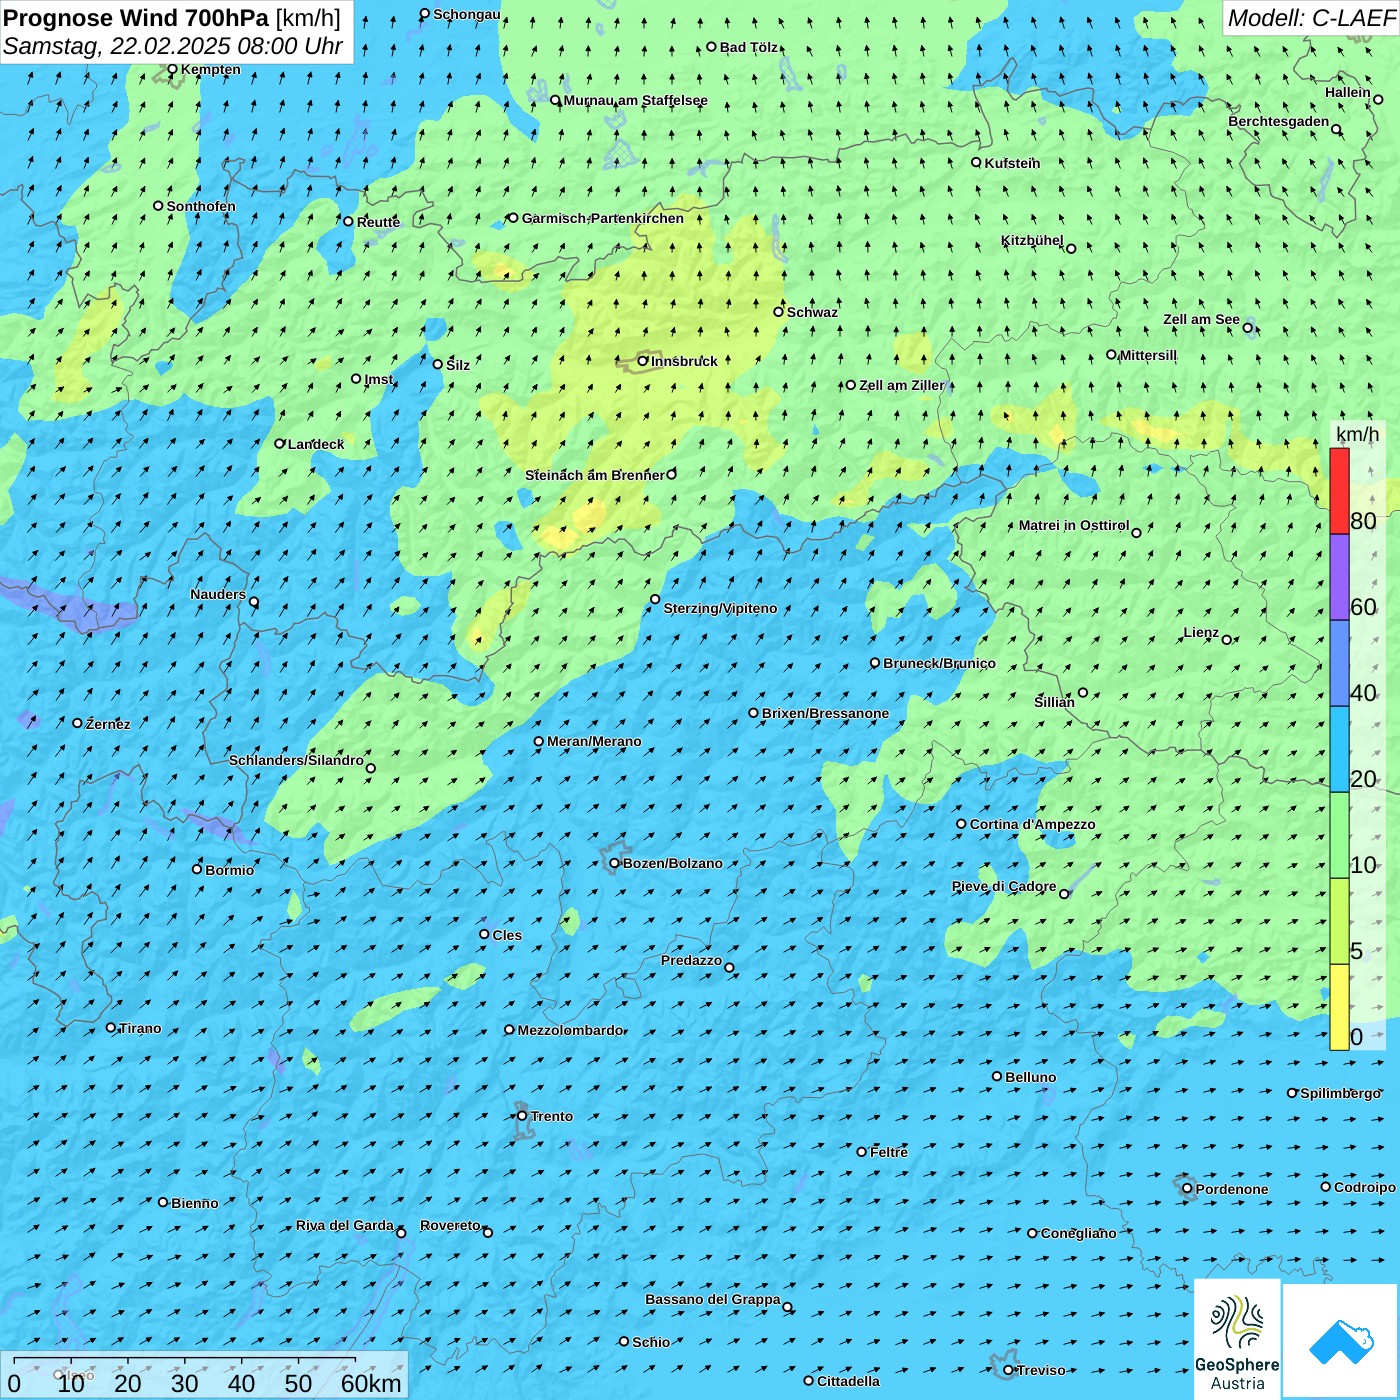Click the Zell am See marker
1400x1400 pixels.
coord(1247,327)
